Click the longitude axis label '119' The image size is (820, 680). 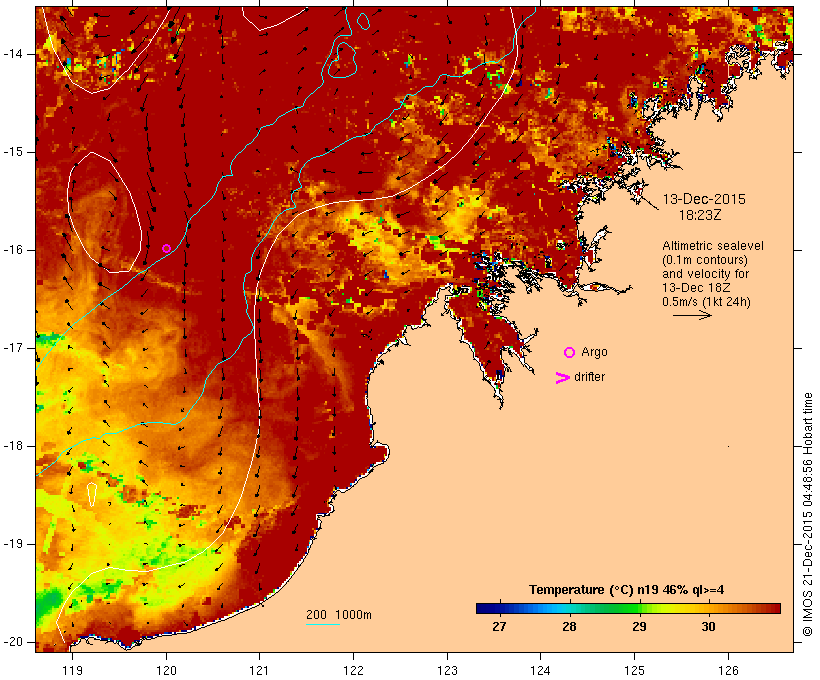click(72, 671)
